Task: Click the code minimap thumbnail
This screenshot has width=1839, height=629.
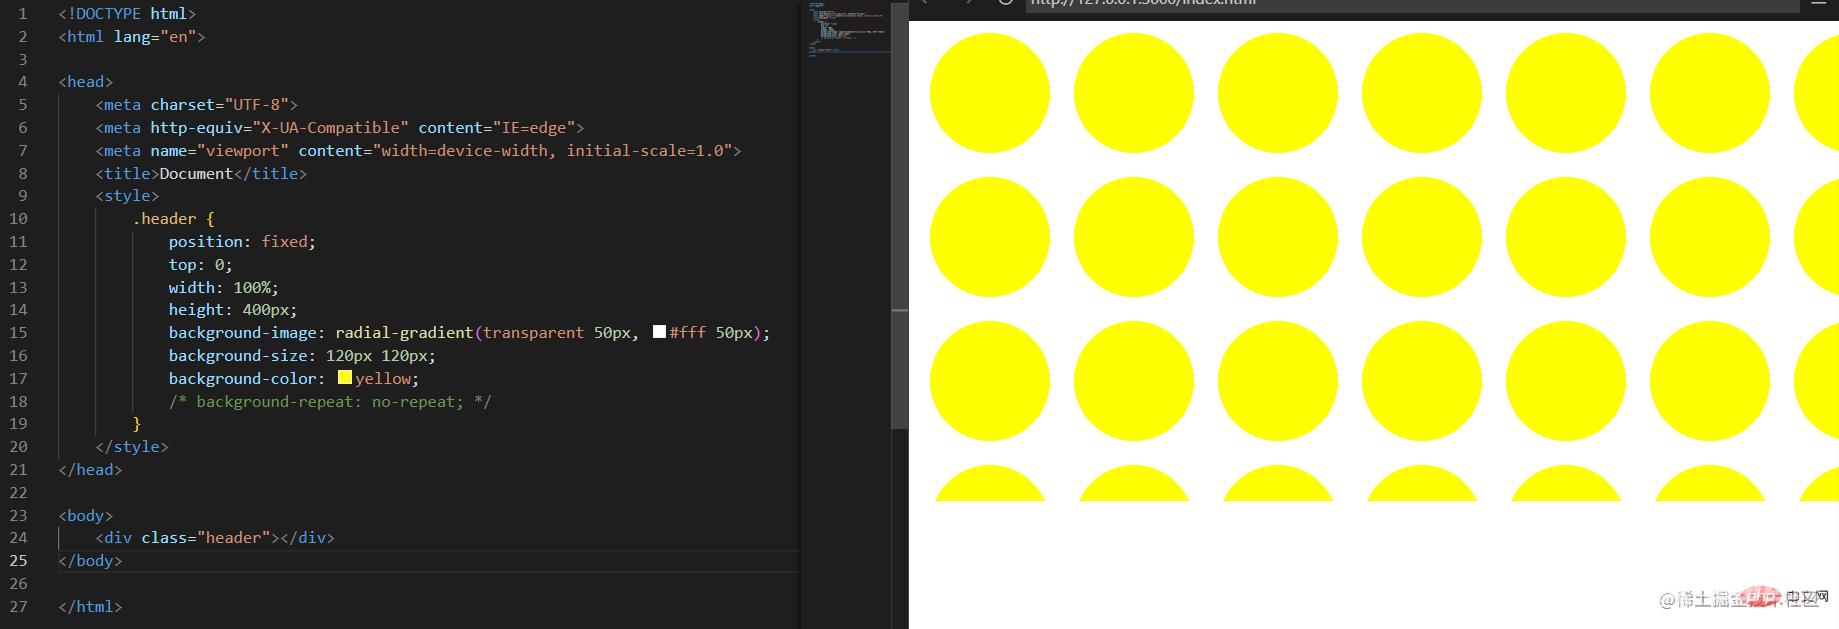Action: [846, 32]
